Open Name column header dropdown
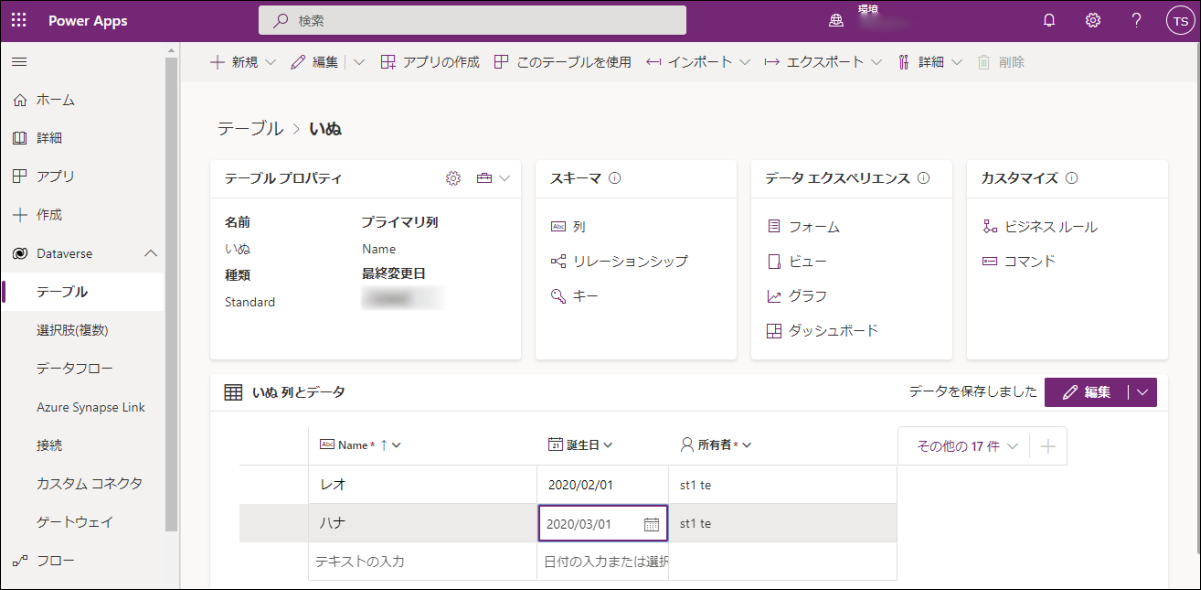This screenshot has height=590, width=1201. pos(396,445)
